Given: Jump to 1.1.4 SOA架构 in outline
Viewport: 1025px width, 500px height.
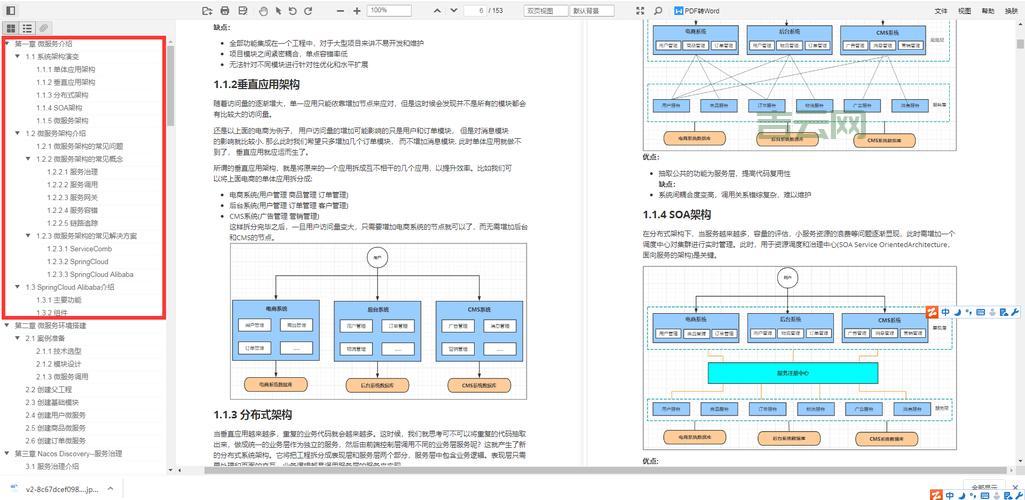Looking at the screenshot, I should 61,108.
